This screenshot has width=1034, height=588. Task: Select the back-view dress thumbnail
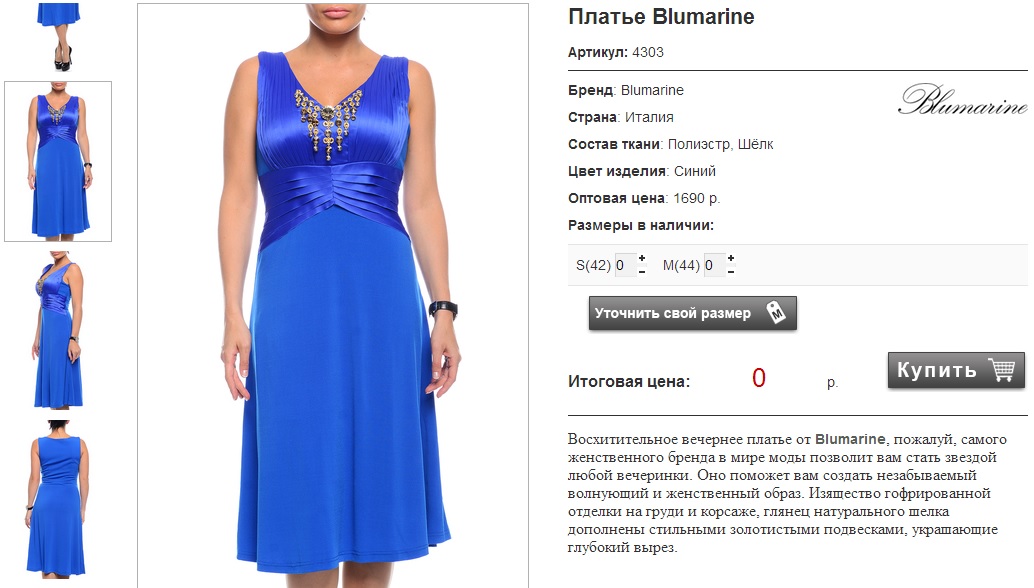58,499
